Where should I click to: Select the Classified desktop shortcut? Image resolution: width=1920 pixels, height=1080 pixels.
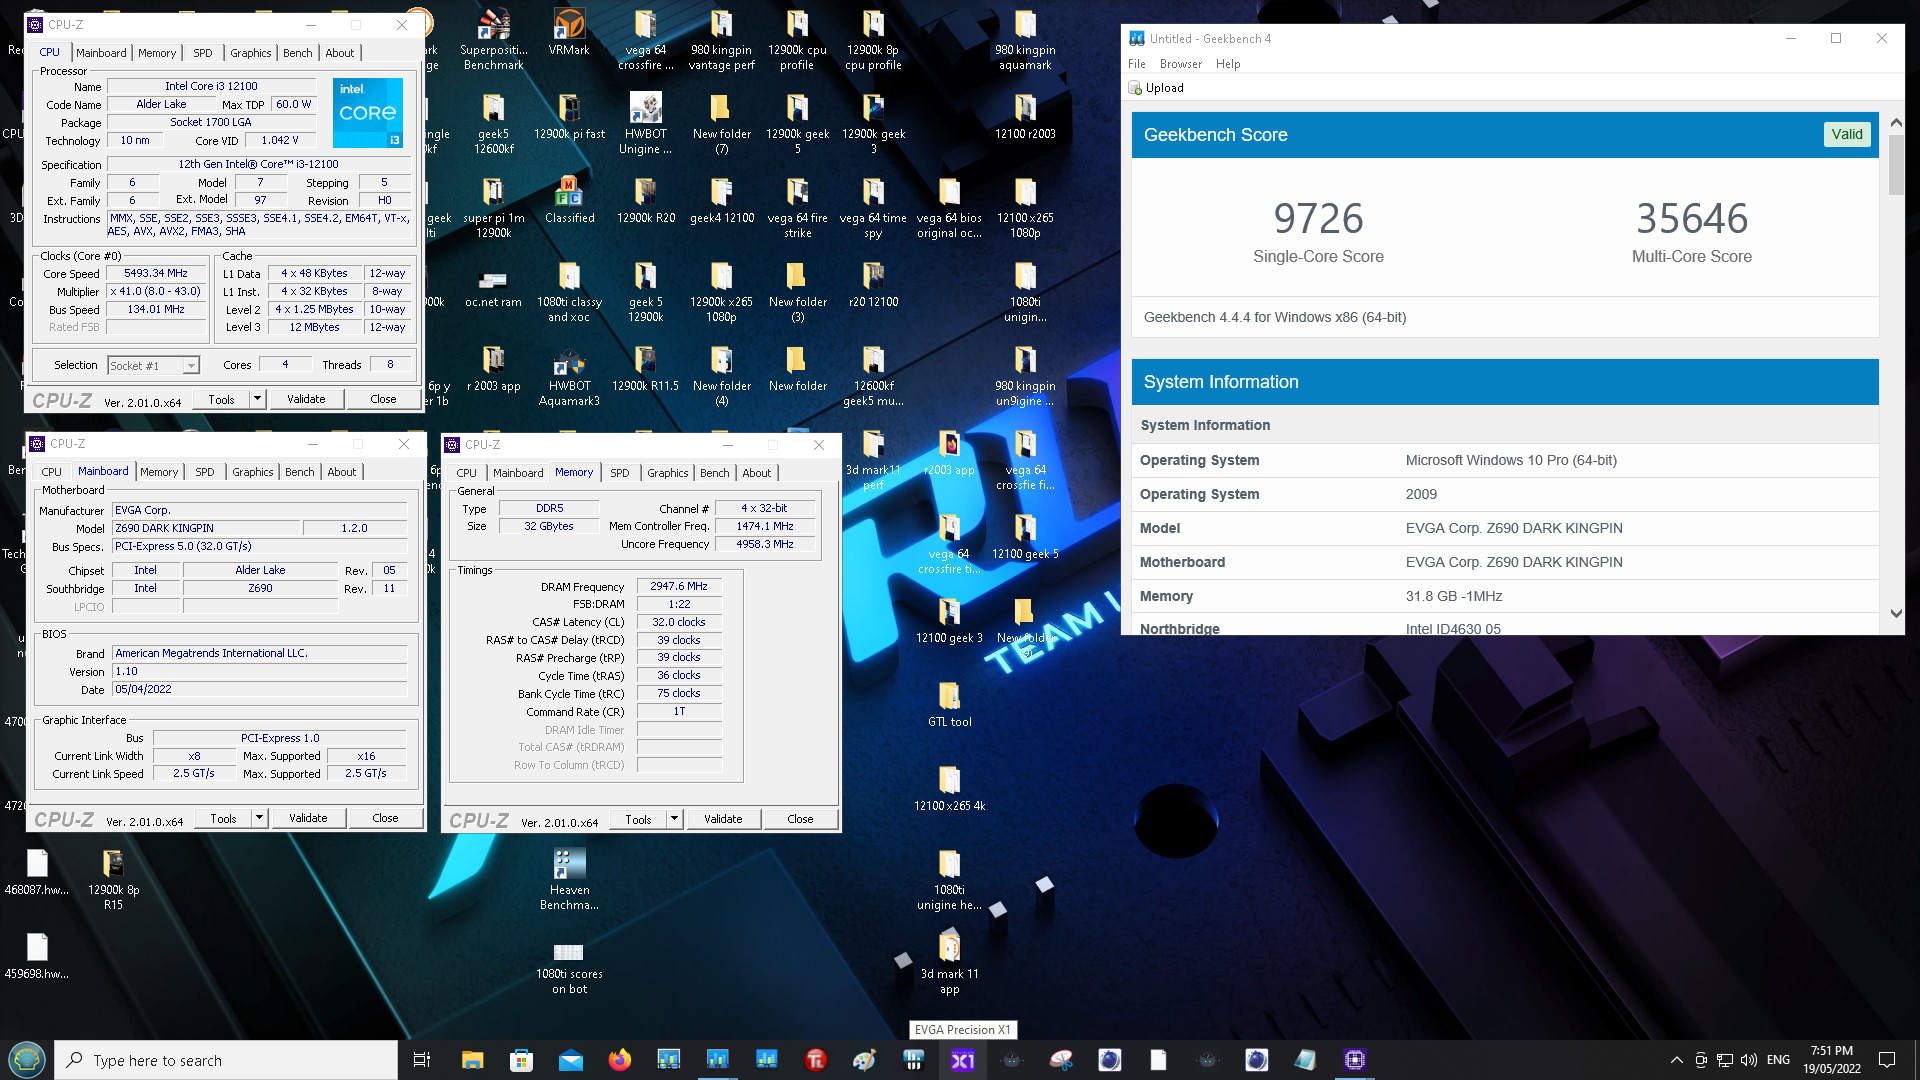pos(569,200)
